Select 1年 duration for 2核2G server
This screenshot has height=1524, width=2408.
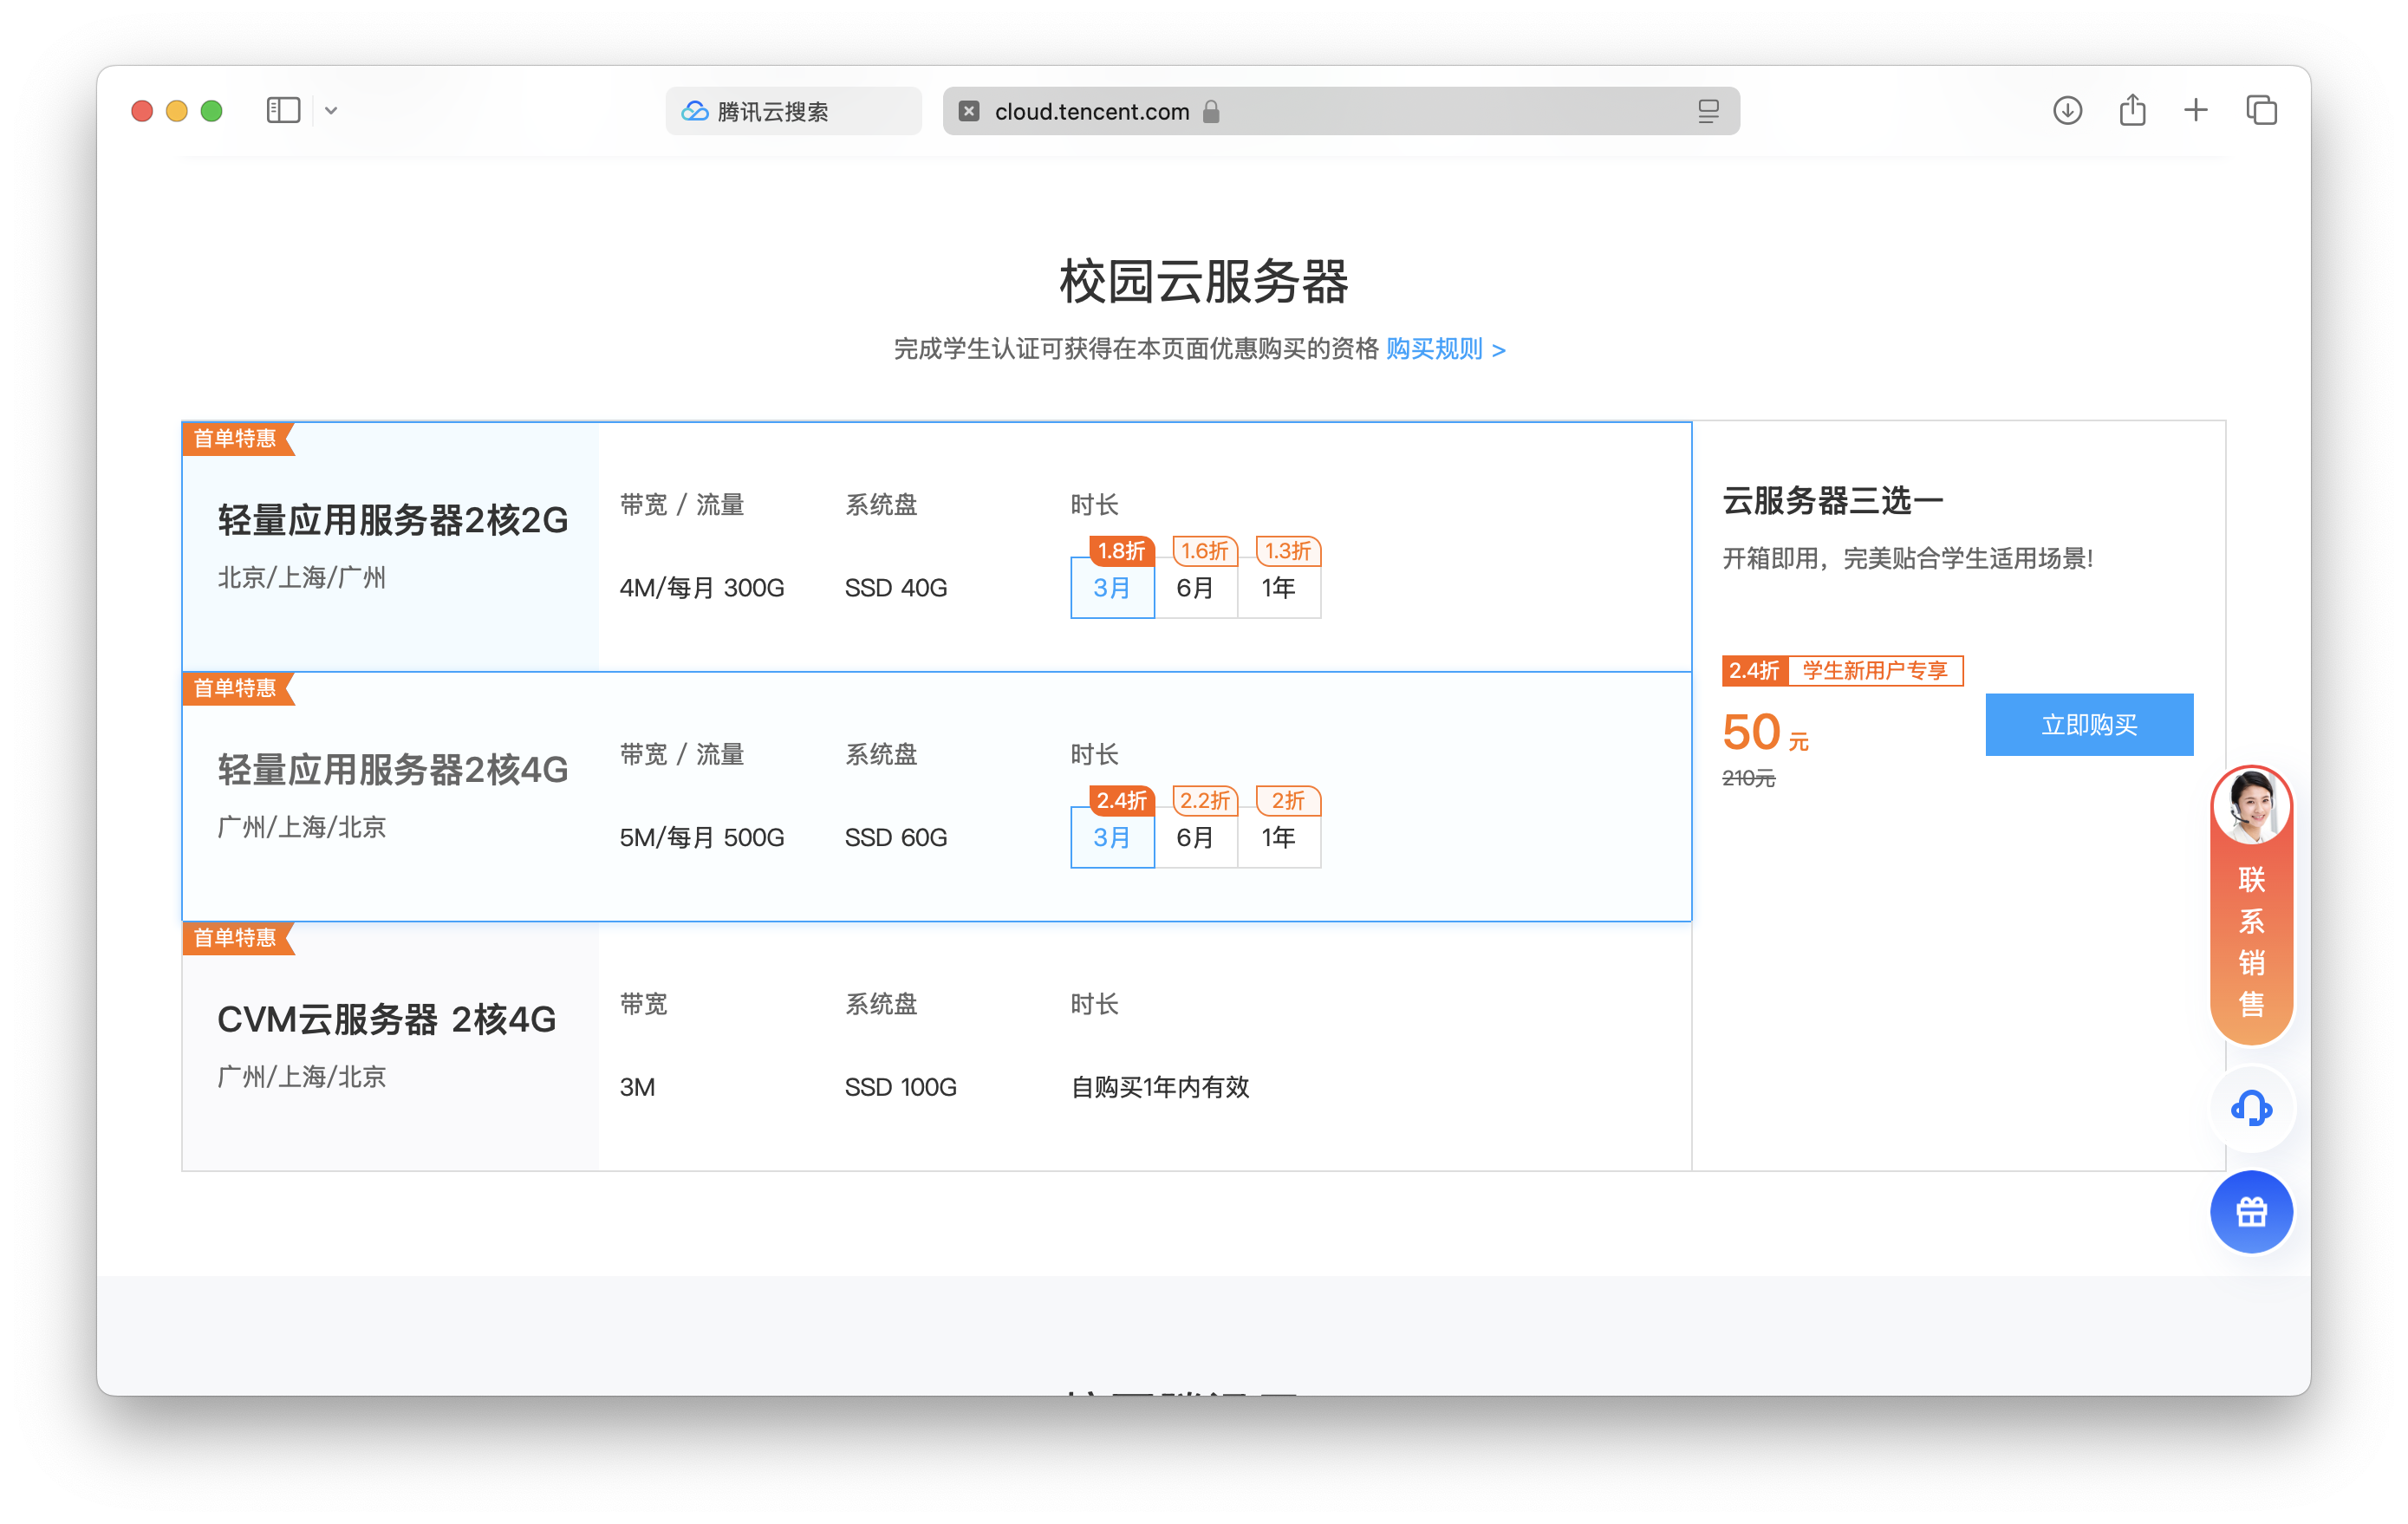[1278, 588]
